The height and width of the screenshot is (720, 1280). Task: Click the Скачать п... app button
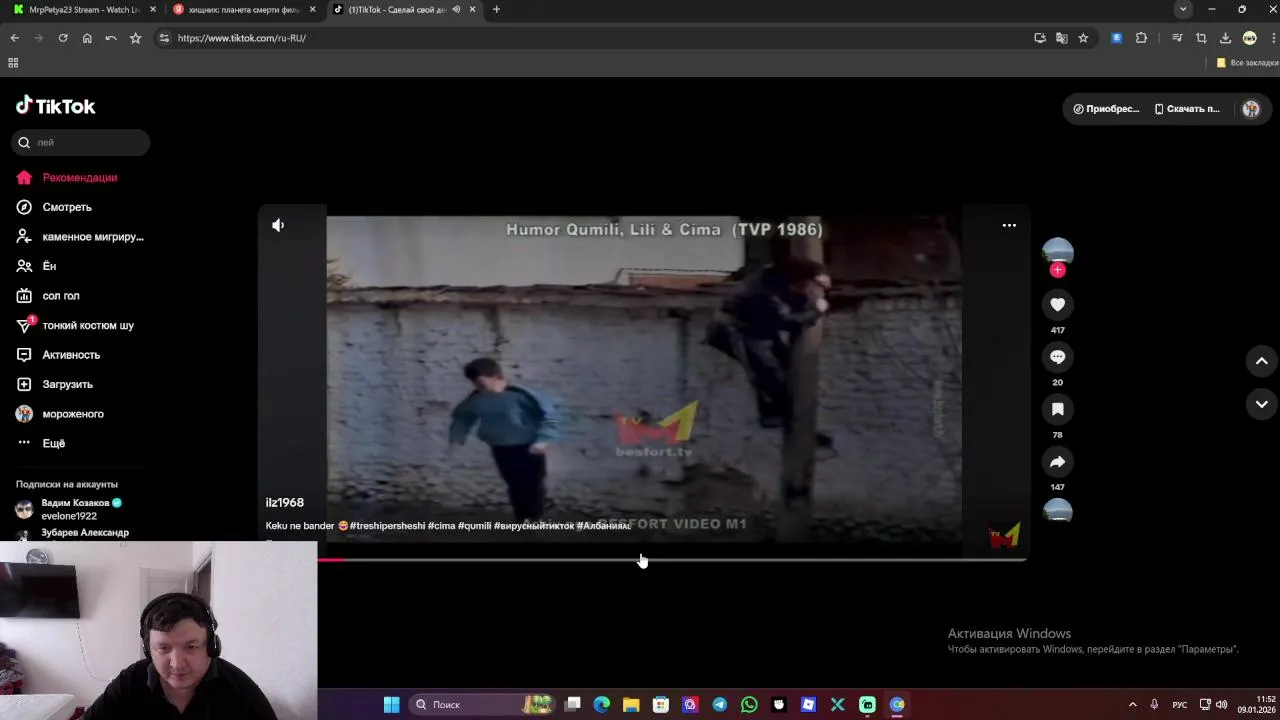[x=1187, y=109]
